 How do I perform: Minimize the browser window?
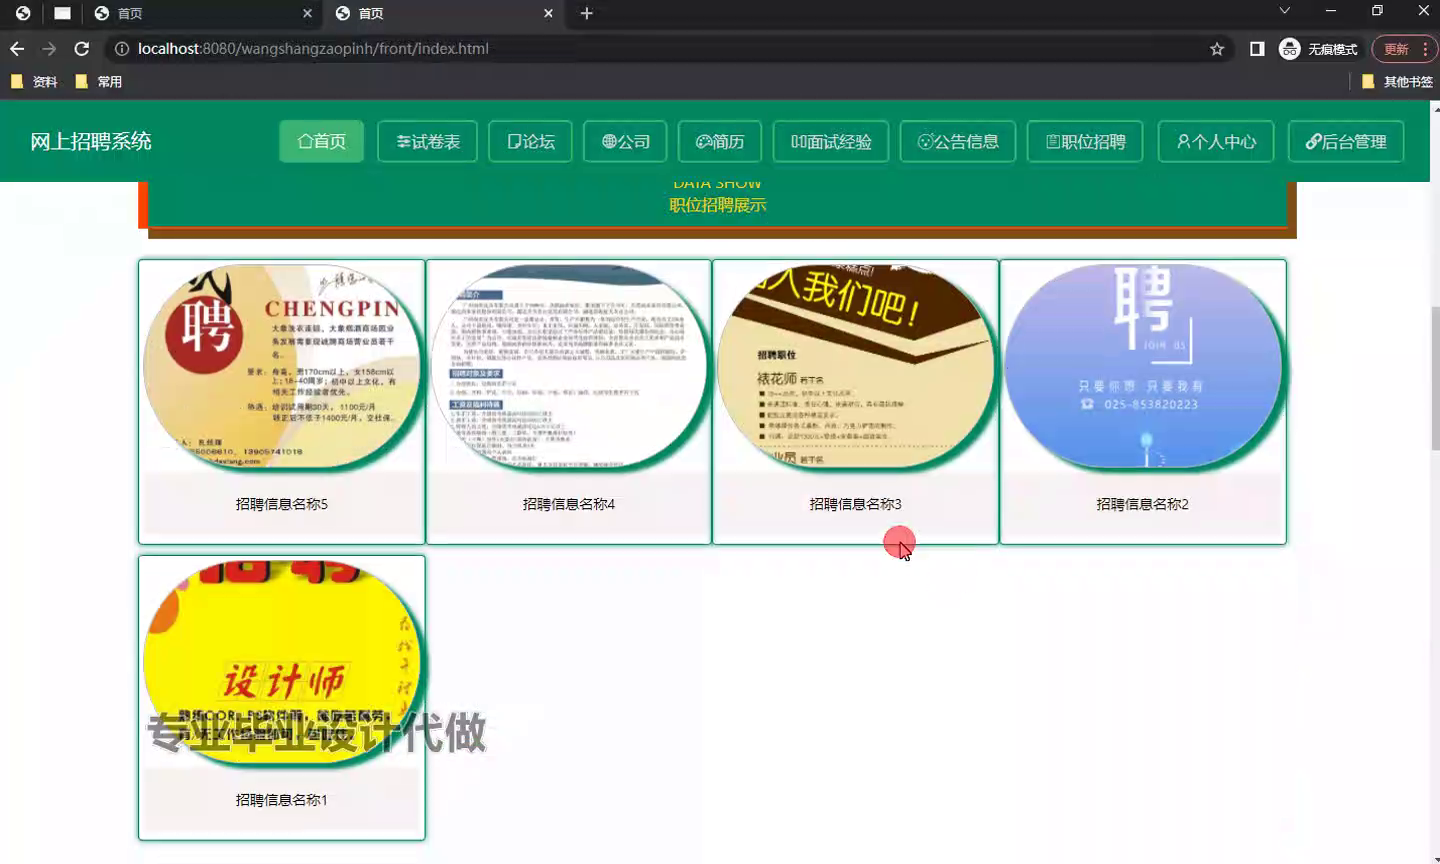click(x=1331, y=11)
